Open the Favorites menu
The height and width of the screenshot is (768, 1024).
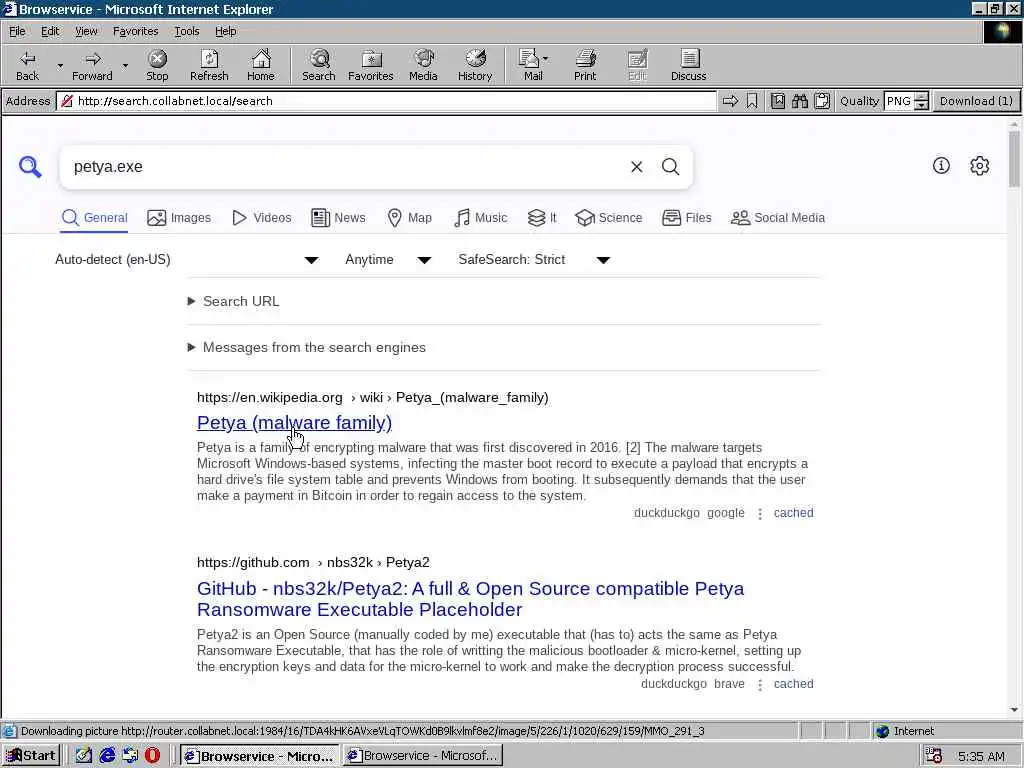pos(135,31)
